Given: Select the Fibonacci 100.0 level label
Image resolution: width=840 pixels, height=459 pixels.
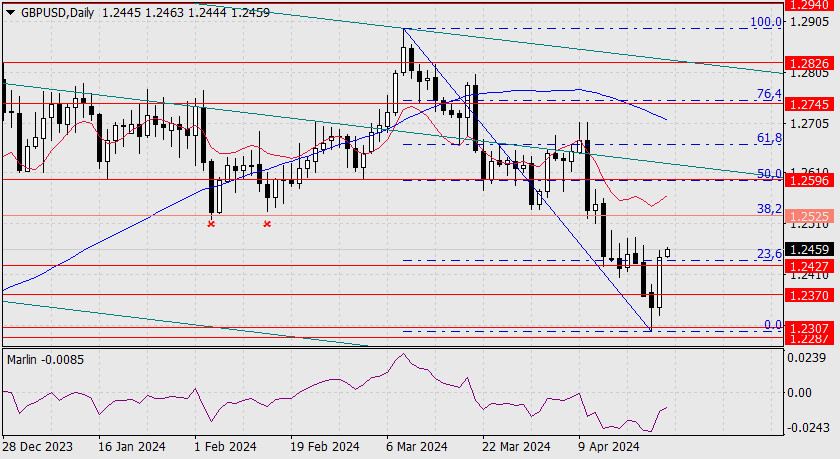Looking at the screenshot, I should pos(766,21).
